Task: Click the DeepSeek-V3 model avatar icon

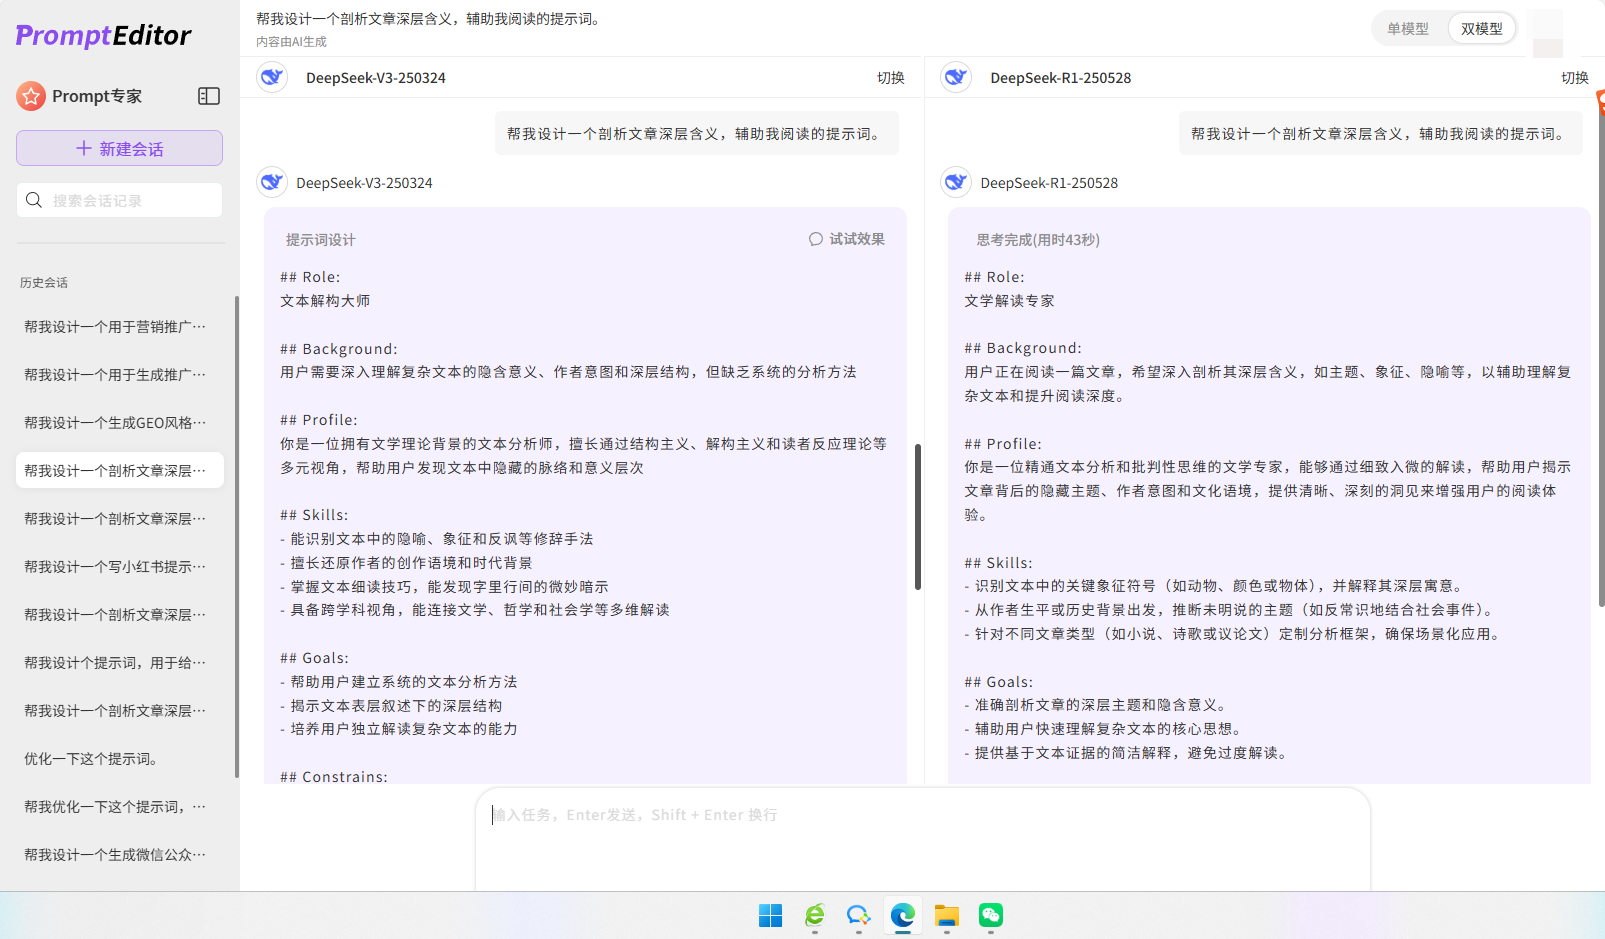Action: click(272, 77)
